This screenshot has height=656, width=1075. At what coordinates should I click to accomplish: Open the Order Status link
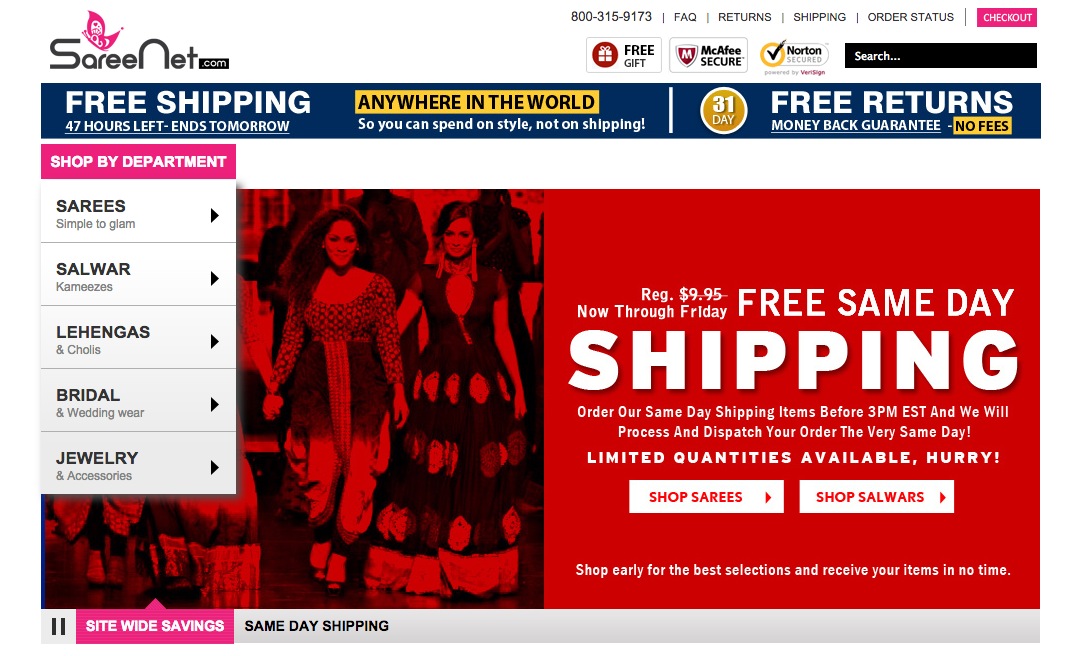pyautogui.click(x=910, y=17)
